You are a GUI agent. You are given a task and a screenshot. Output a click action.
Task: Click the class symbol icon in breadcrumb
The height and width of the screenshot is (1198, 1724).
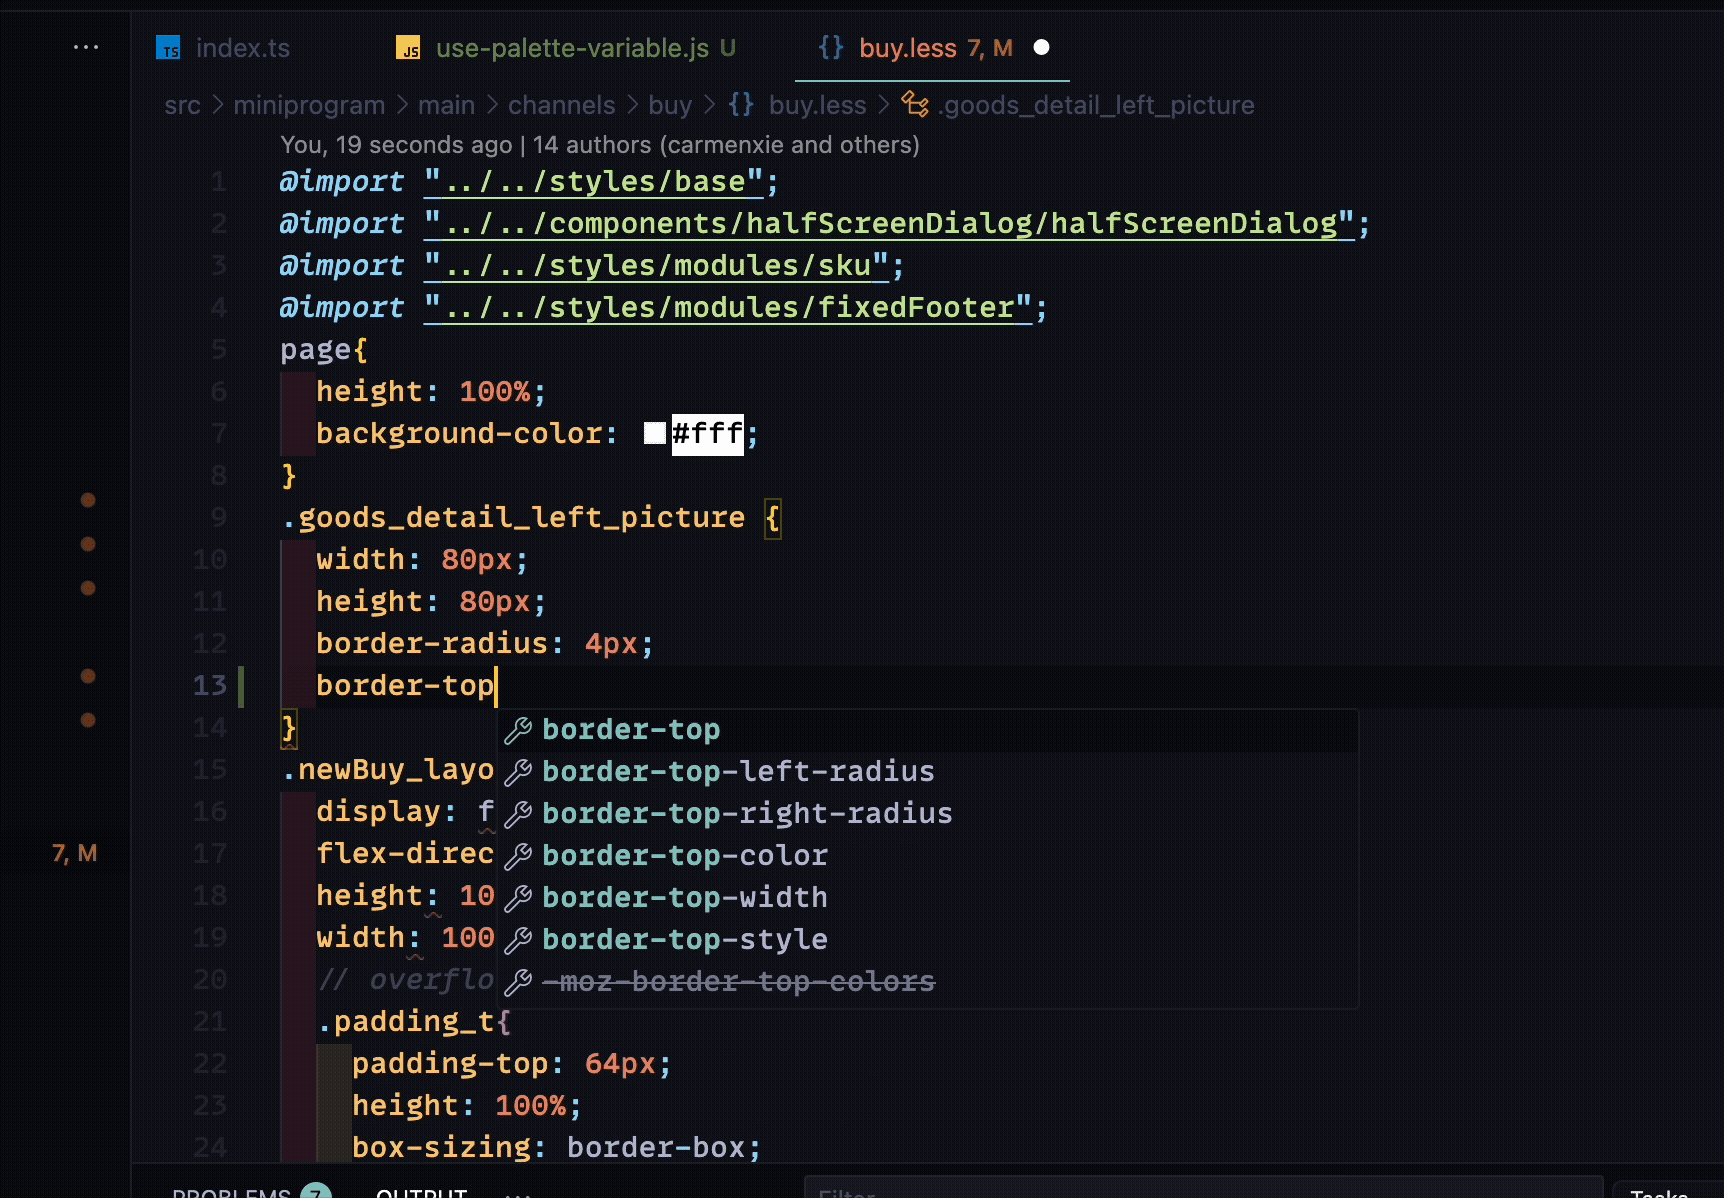click(914, 104)
